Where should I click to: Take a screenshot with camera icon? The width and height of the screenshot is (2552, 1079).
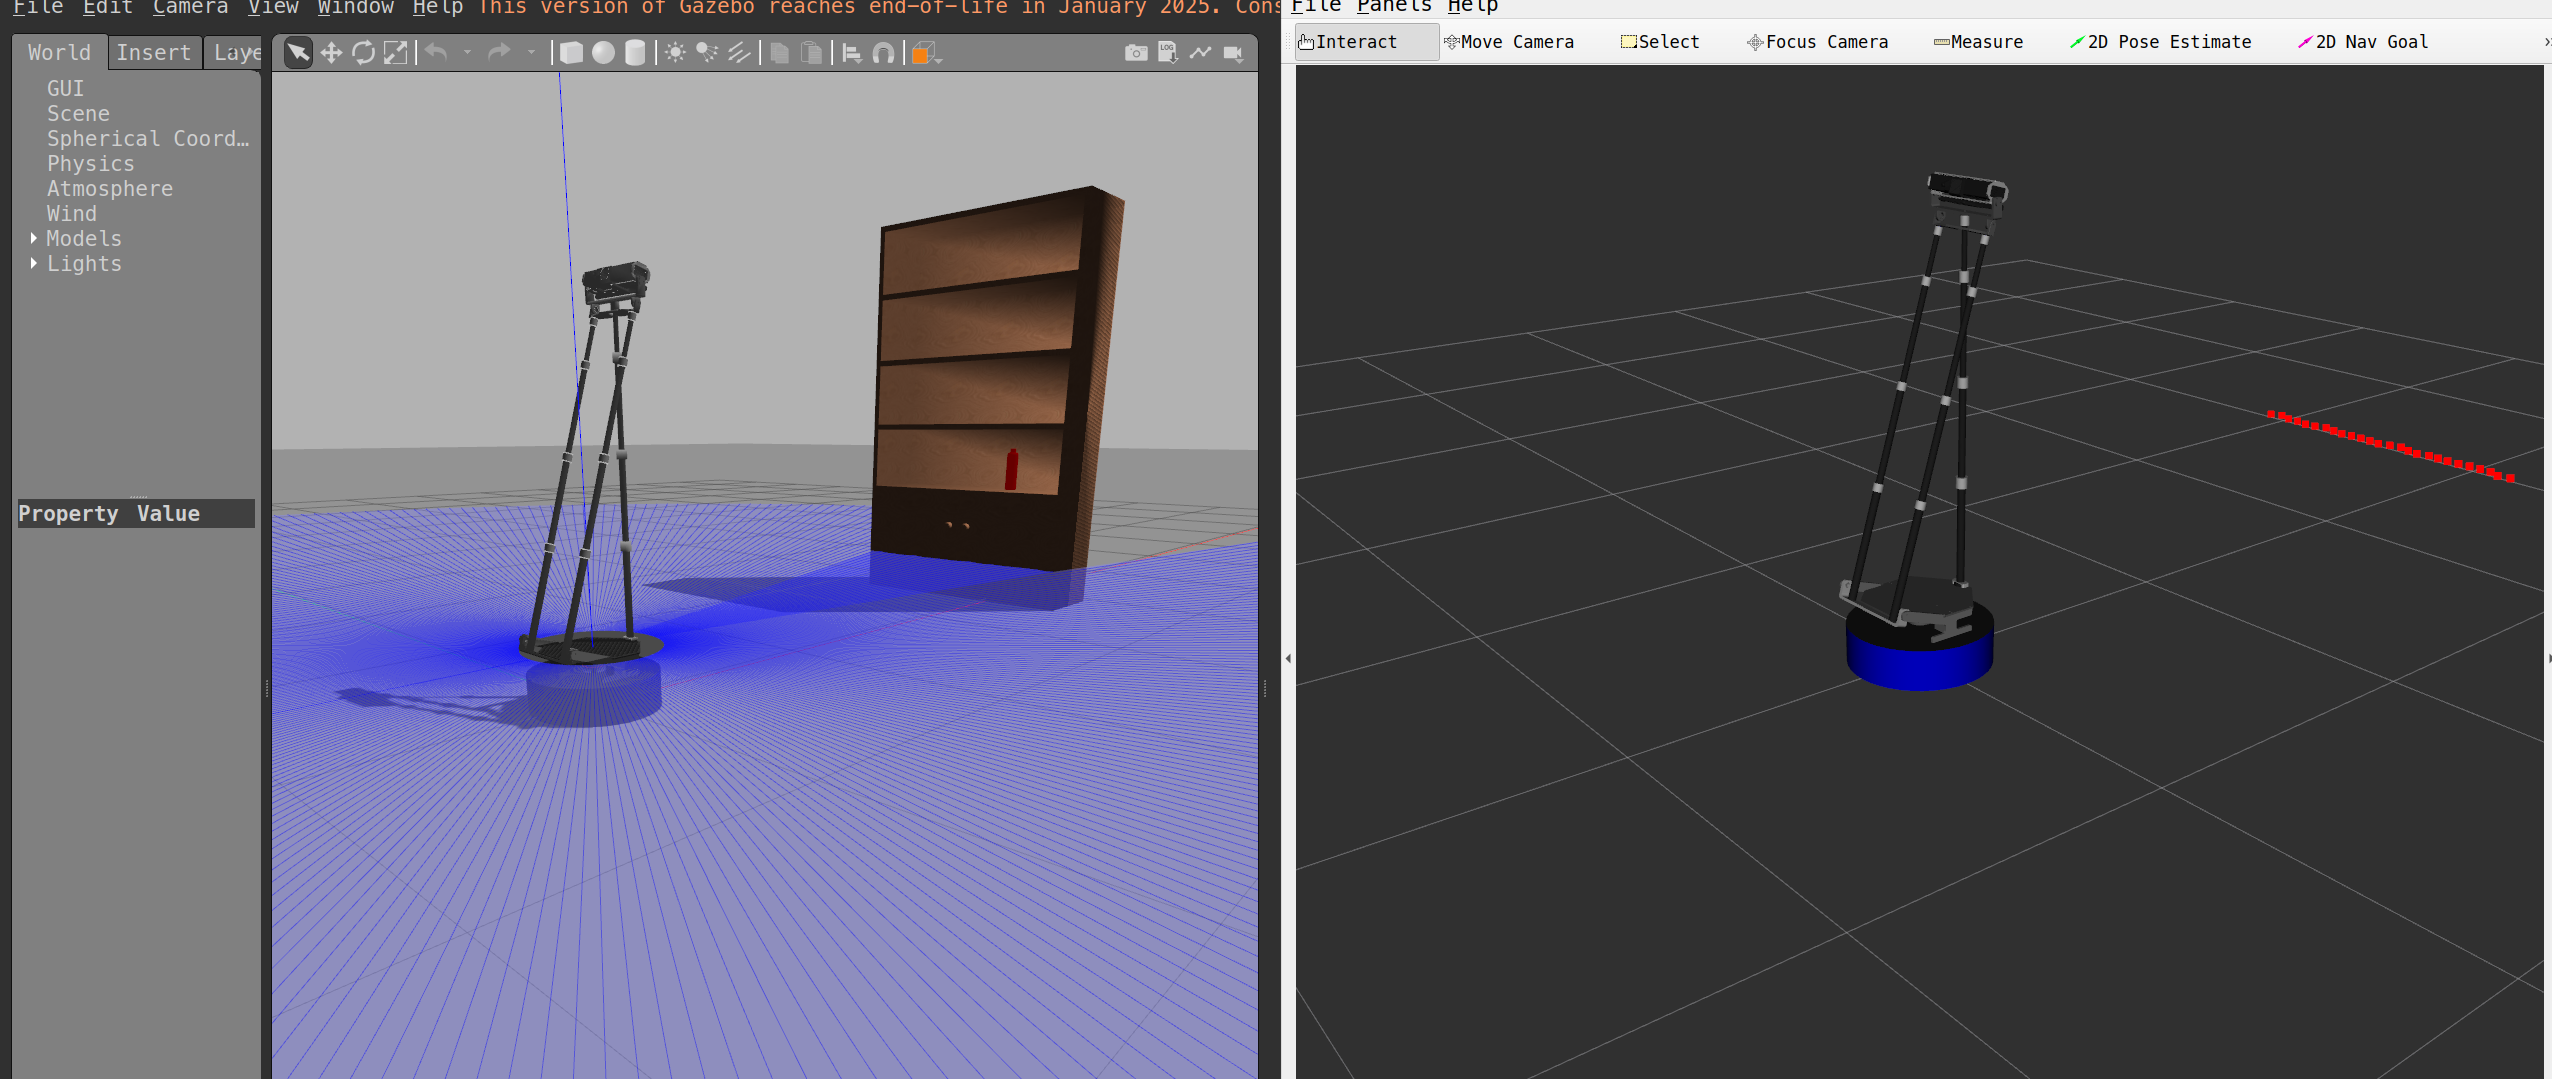pos(1136,52)
